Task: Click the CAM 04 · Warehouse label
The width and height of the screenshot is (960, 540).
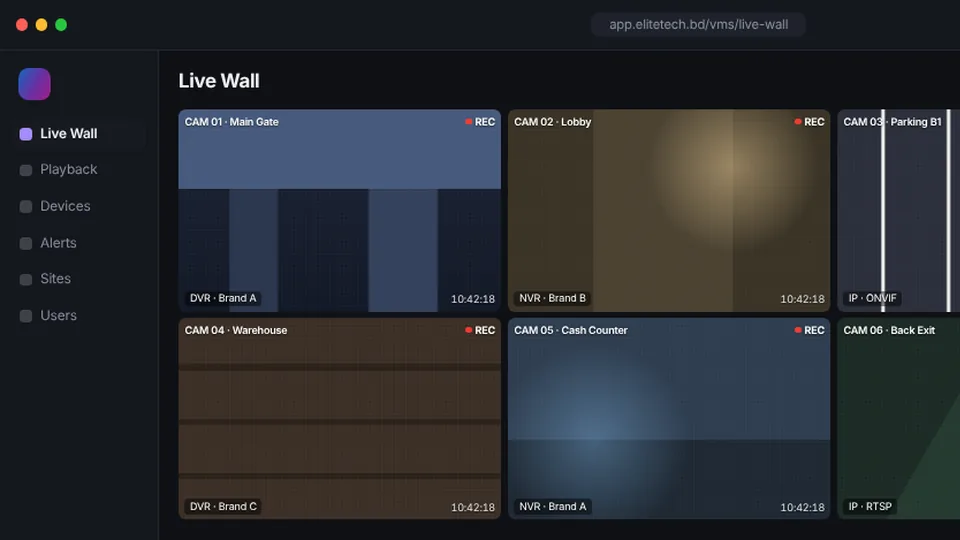Action: tap(236, 330)
